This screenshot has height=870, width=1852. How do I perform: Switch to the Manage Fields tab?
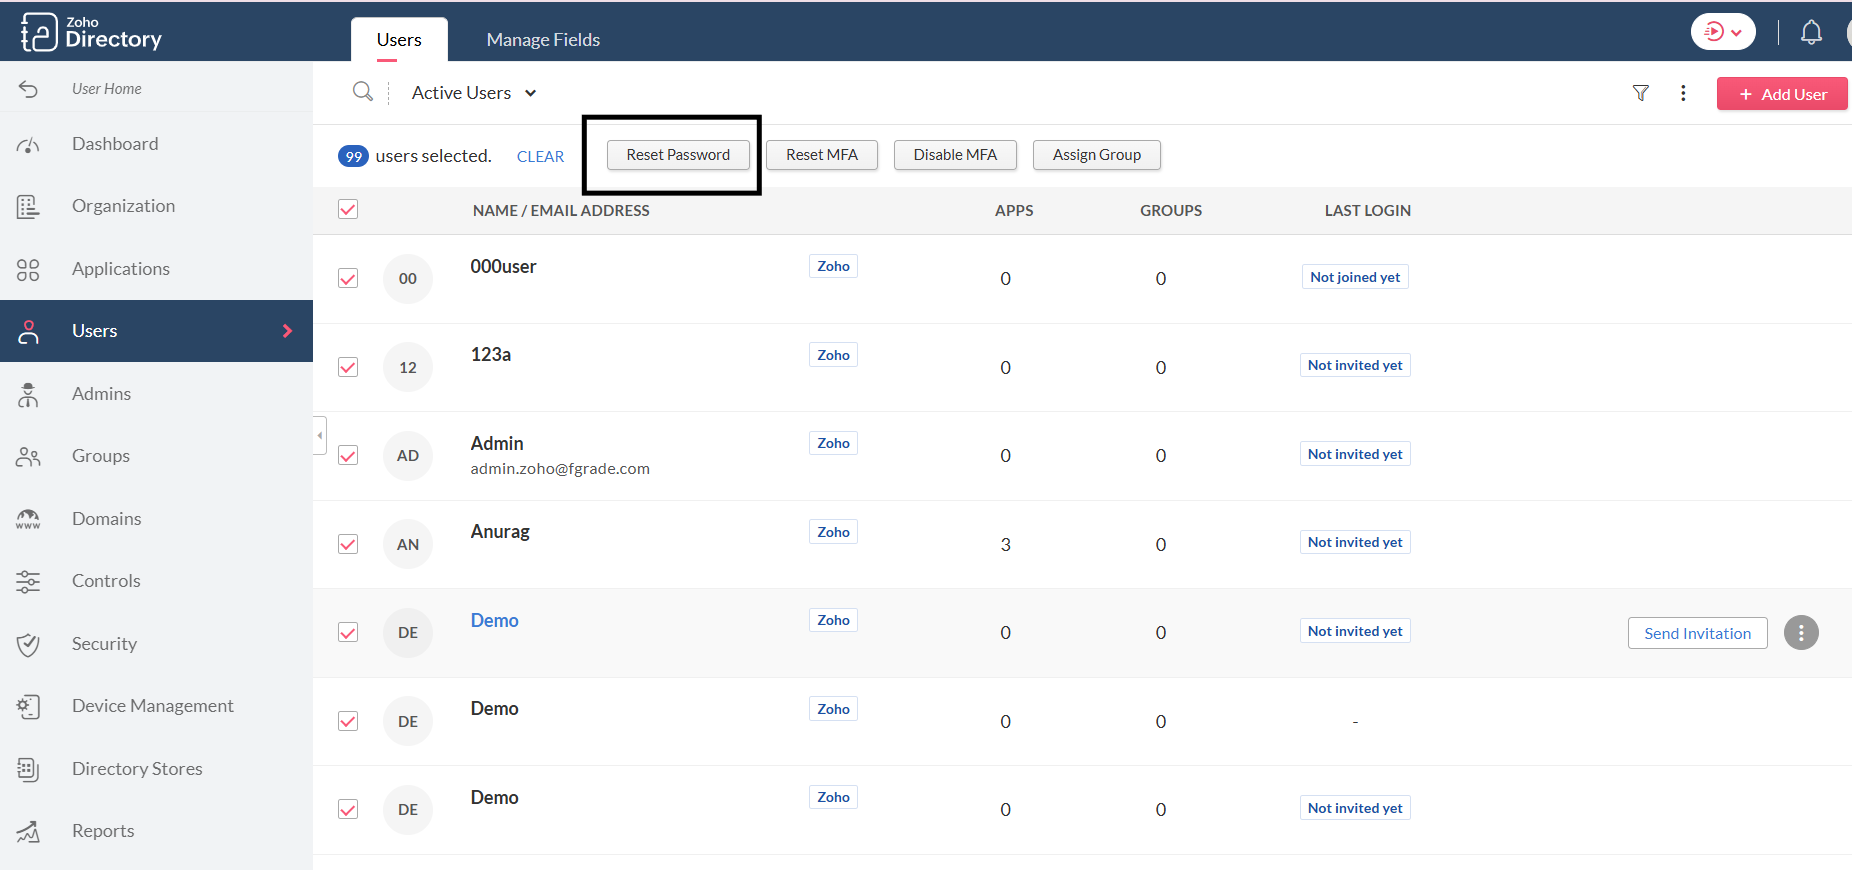coord(543,40)
